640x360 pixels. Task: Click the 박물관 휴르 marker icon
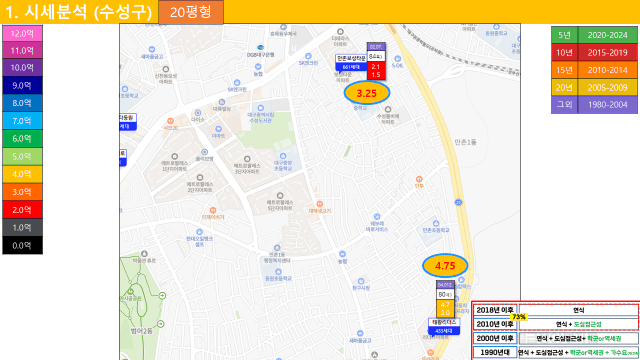[144, 254]
